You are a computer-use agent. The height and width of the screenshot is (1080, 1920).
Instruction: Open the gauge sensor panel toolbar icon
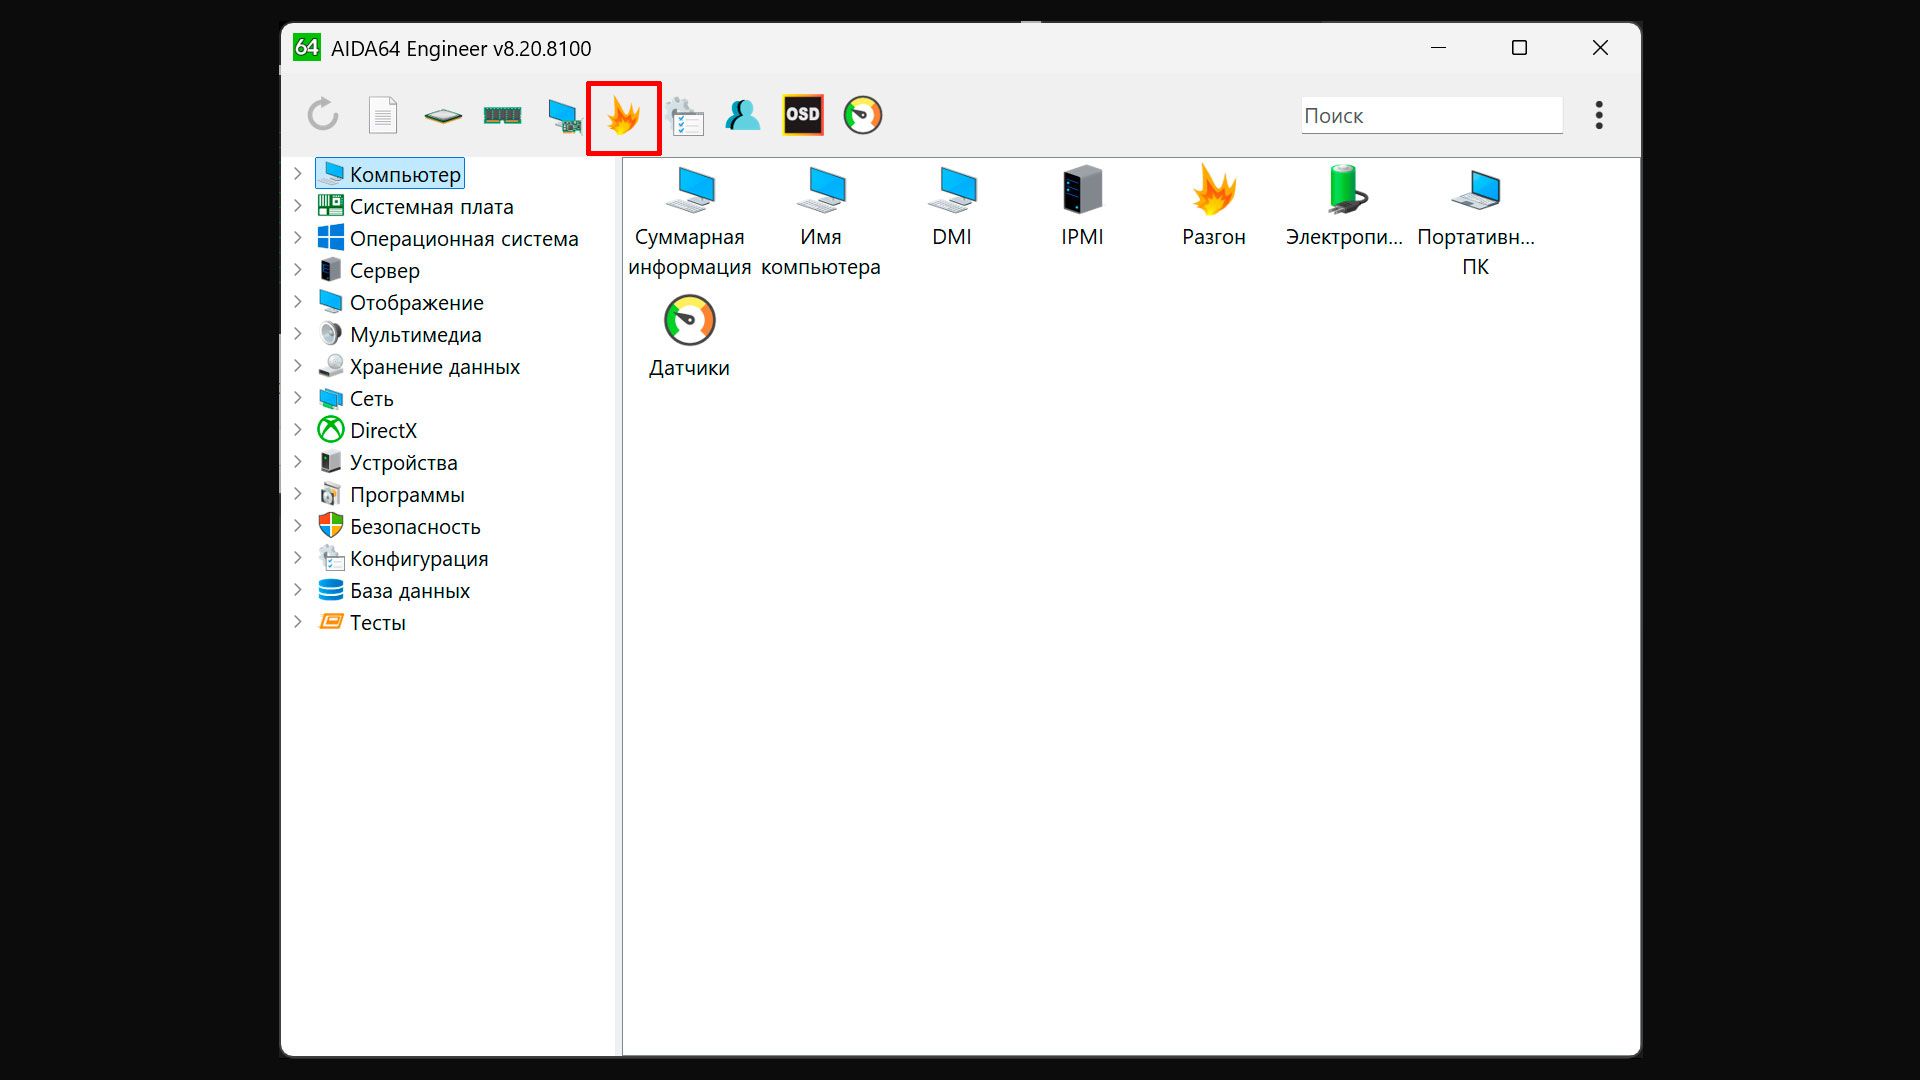[x=863, y=115]
